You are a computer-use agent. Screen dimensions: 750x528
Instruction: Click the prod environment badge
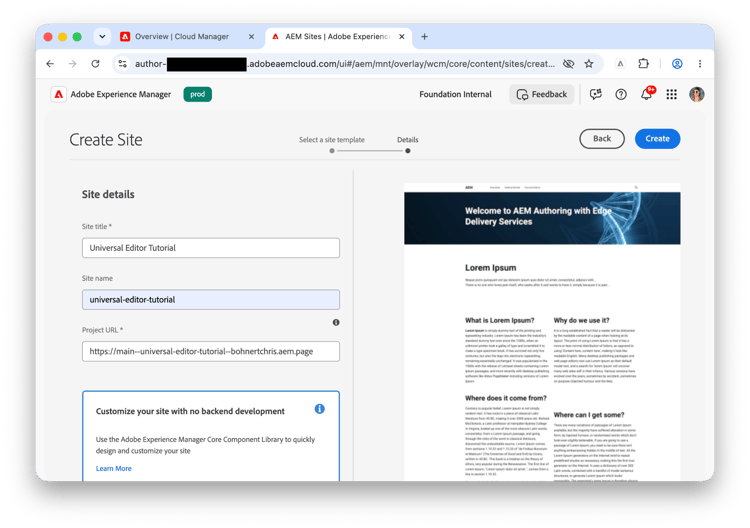[198, 94]
